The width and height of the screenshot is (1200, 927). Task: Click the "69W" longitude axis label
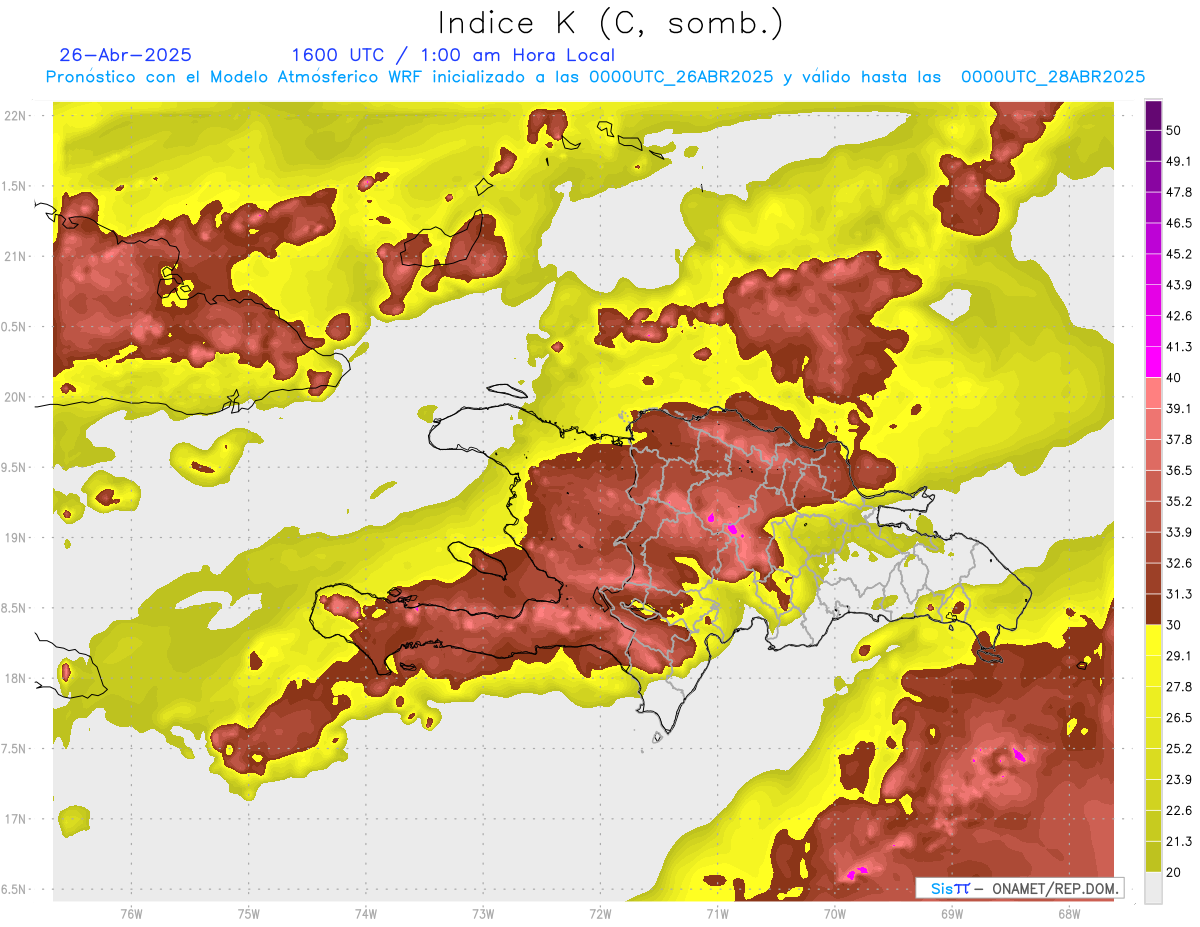click(x=952, y=914)
